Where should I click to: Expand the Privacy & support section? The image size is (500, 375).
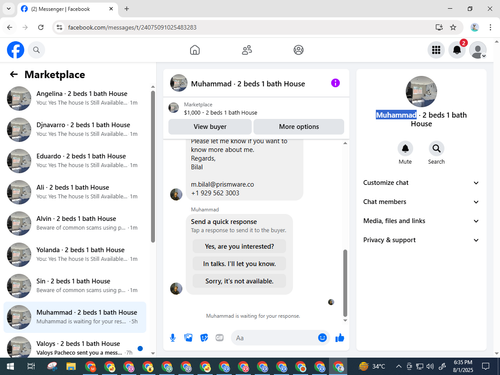[x=421, y=240]
